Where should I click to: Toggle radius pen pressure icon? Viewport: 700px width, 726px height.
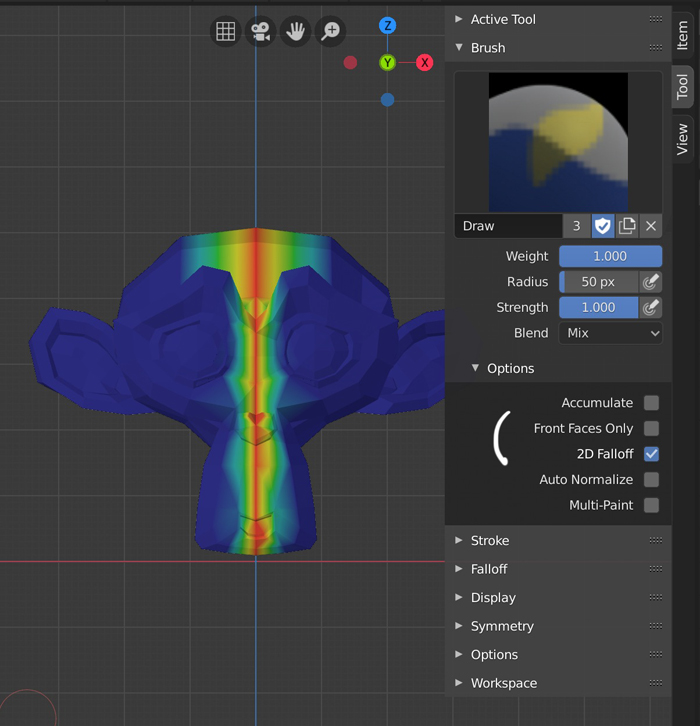(x=650, y=282)
